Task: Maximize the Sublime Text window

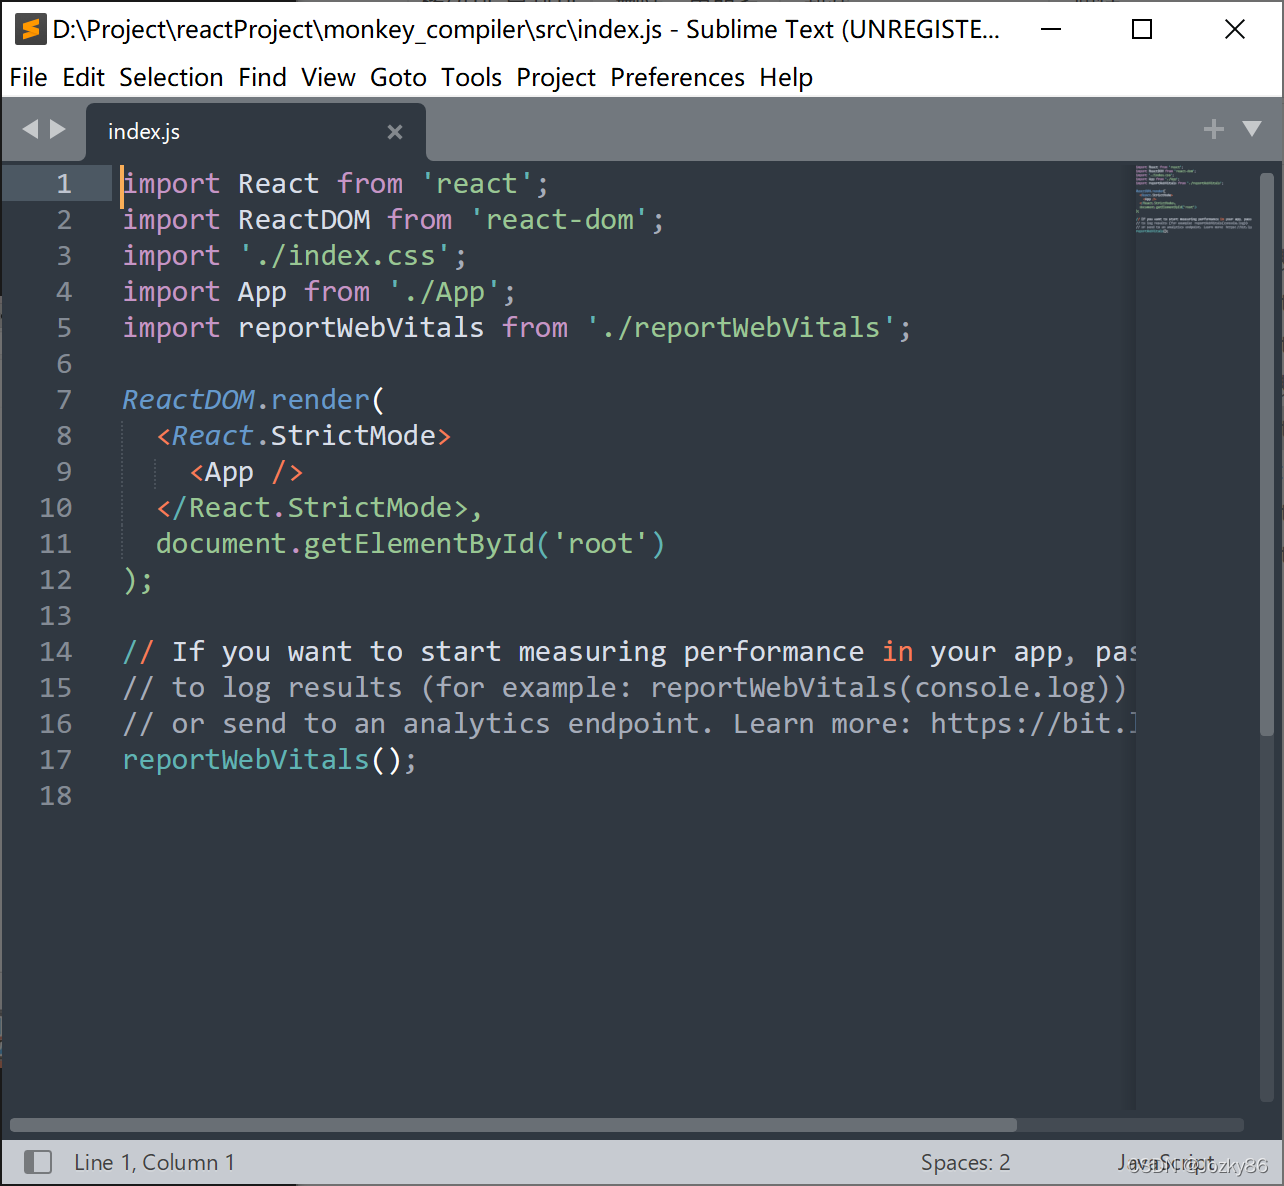Action: [1142, 29]
